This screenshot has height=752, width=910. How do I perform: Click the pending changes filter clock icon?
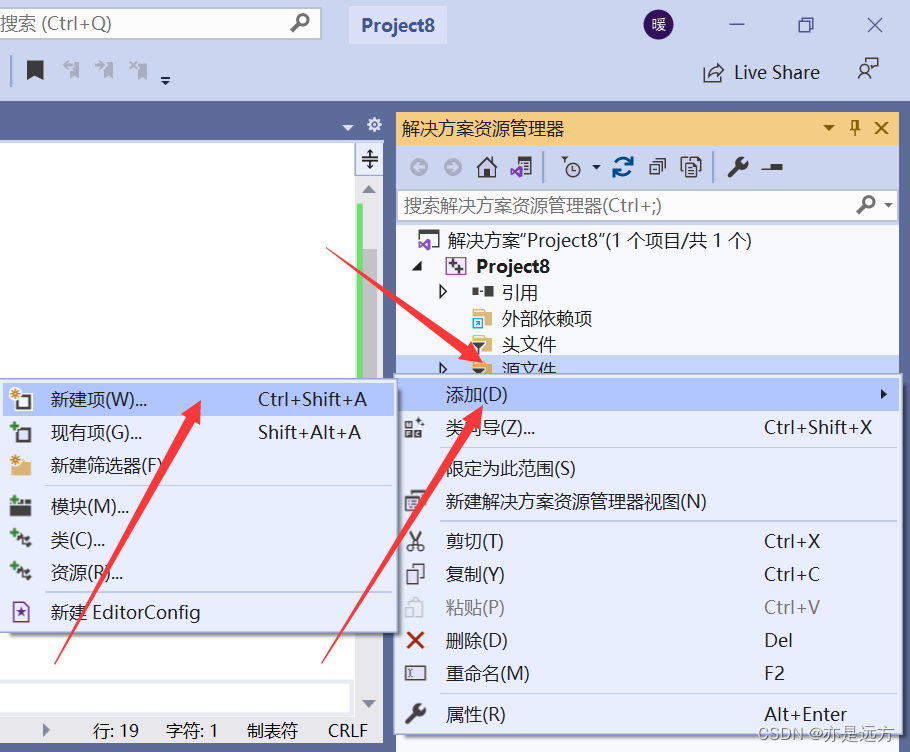click(x=571, y=167)
